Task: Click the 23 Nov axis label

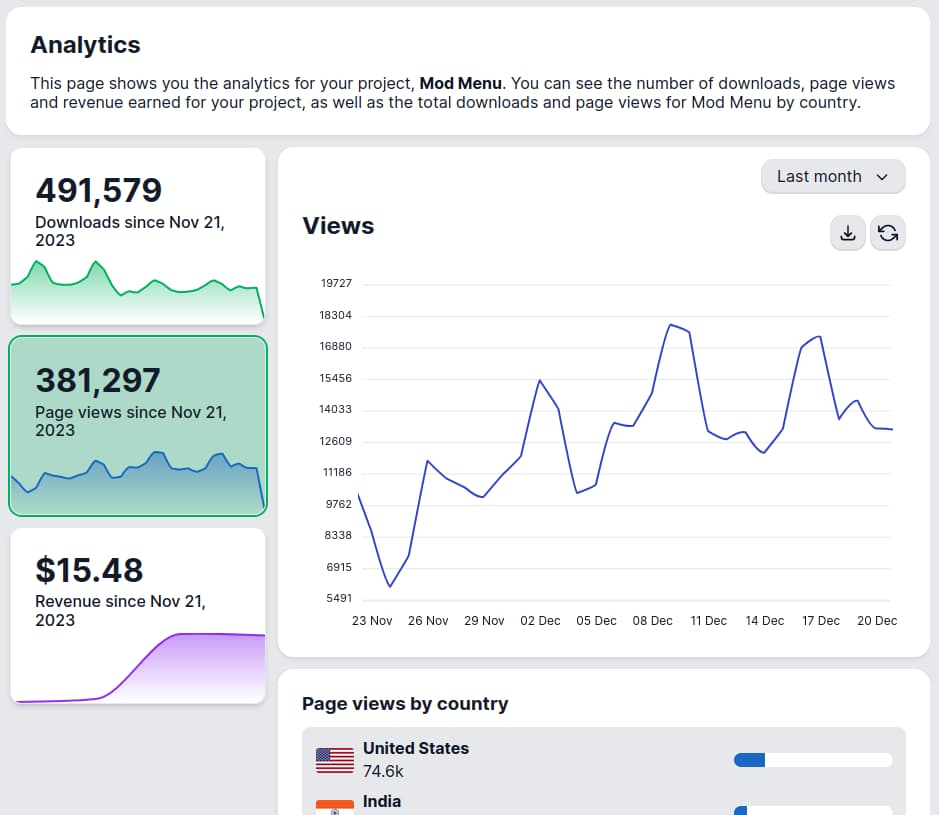Action: pos(372,620)
